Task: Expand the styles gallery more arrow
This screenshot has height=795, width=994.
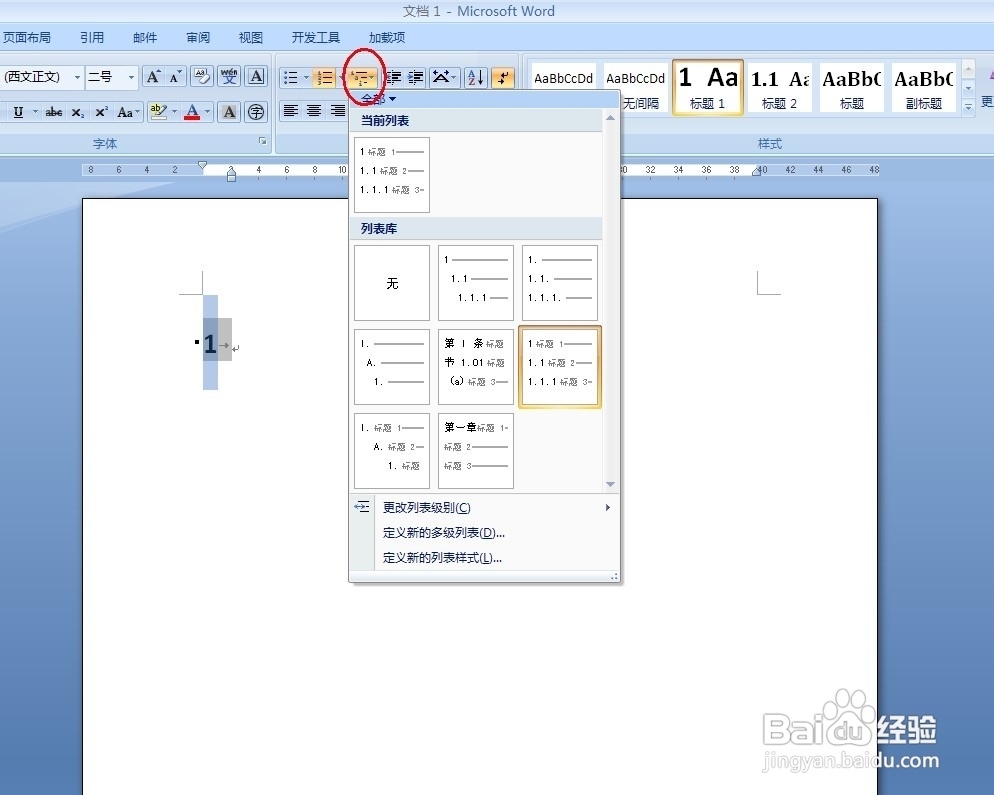Action: 968,107
